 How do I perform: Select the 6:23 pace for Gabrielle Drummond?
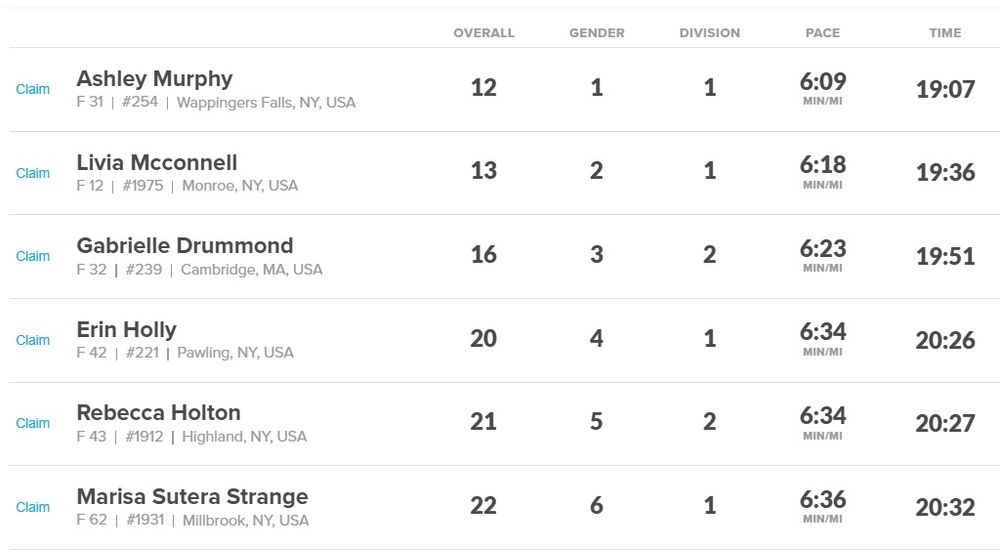point(823,248)
